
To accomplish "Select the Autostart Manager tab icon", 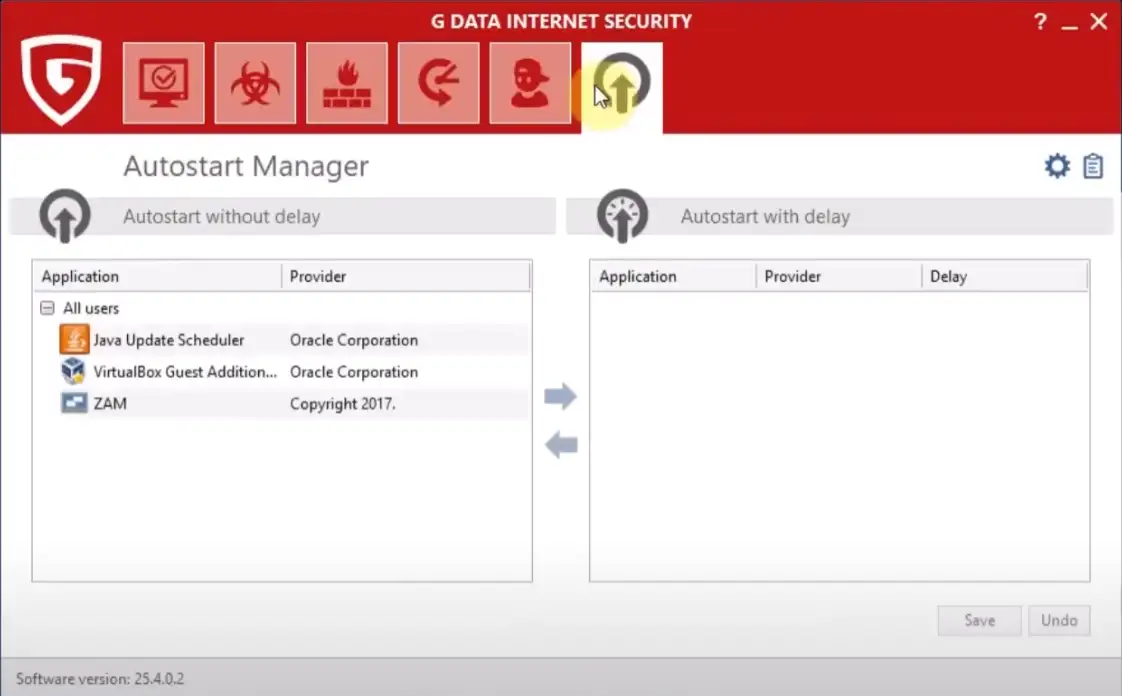I will point(621,85).
